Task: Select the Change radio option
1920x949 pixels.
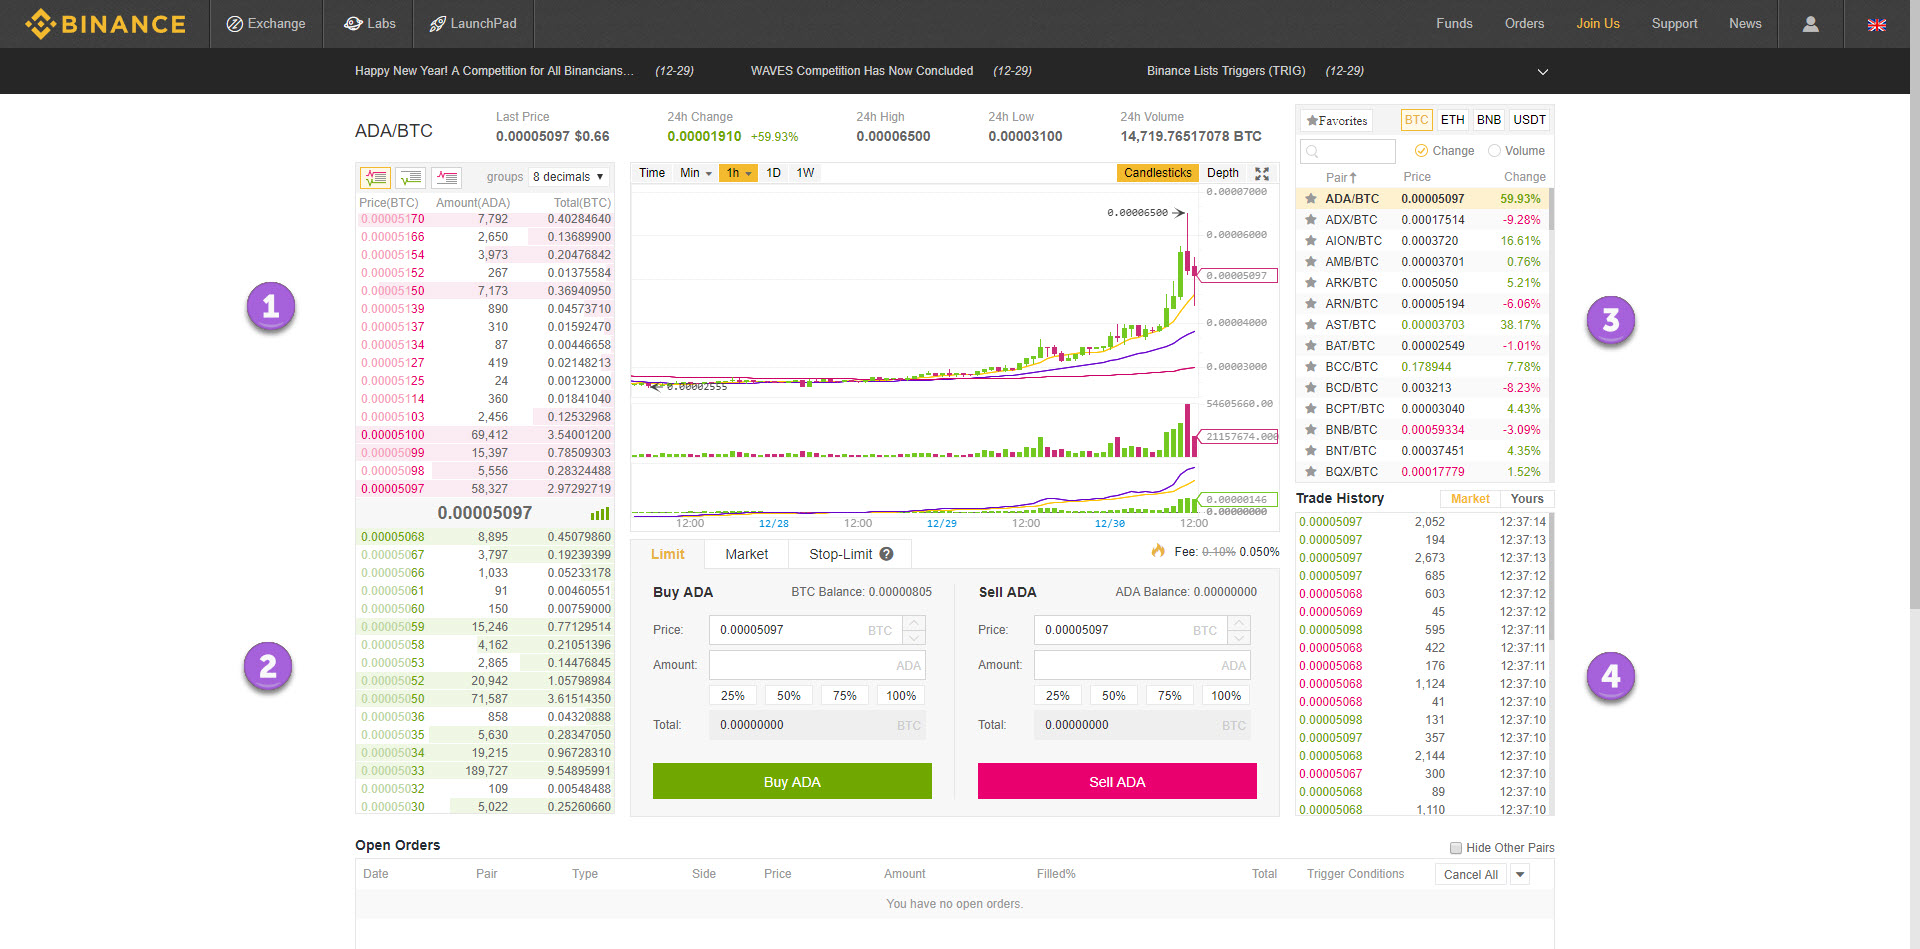Action: pyautogui.click(x=1420, y=151)
